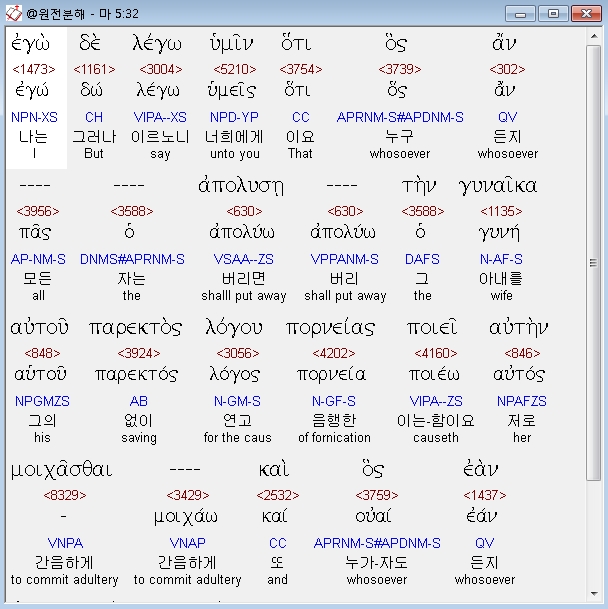
Task: Click the parsing code VIPA--XS
Action: click(160, 117)
